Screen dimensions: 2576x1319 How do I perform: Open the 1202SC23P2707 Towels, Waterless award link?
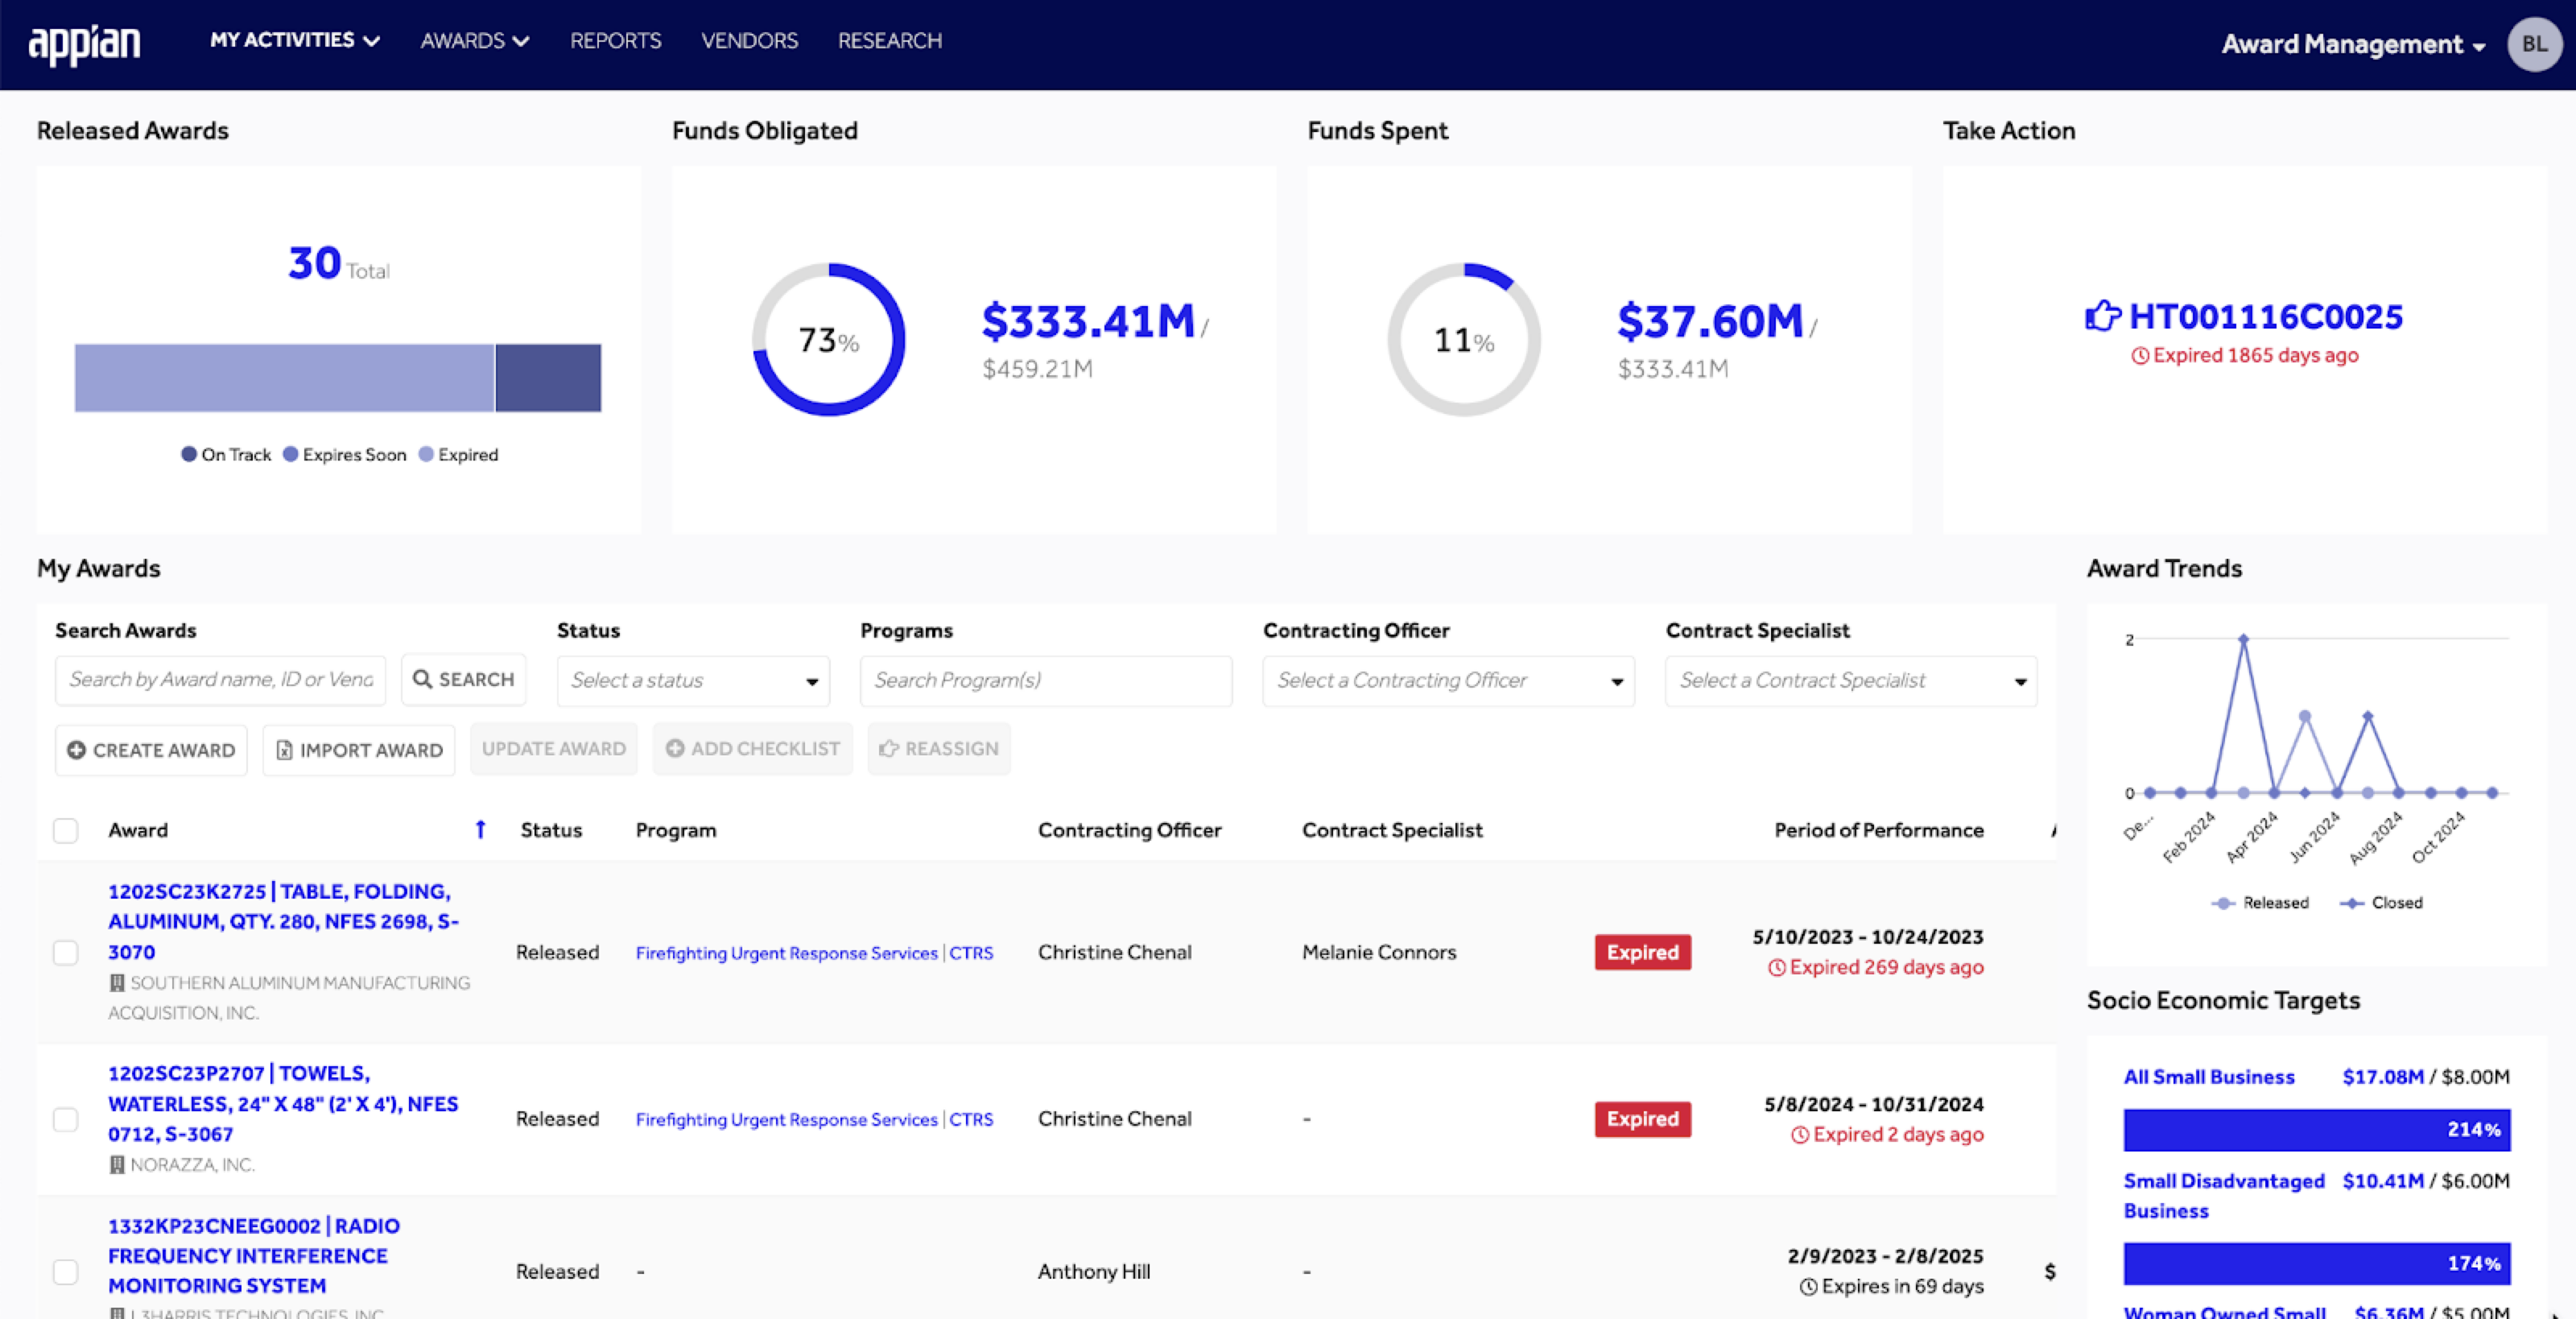click(283, 1104)
